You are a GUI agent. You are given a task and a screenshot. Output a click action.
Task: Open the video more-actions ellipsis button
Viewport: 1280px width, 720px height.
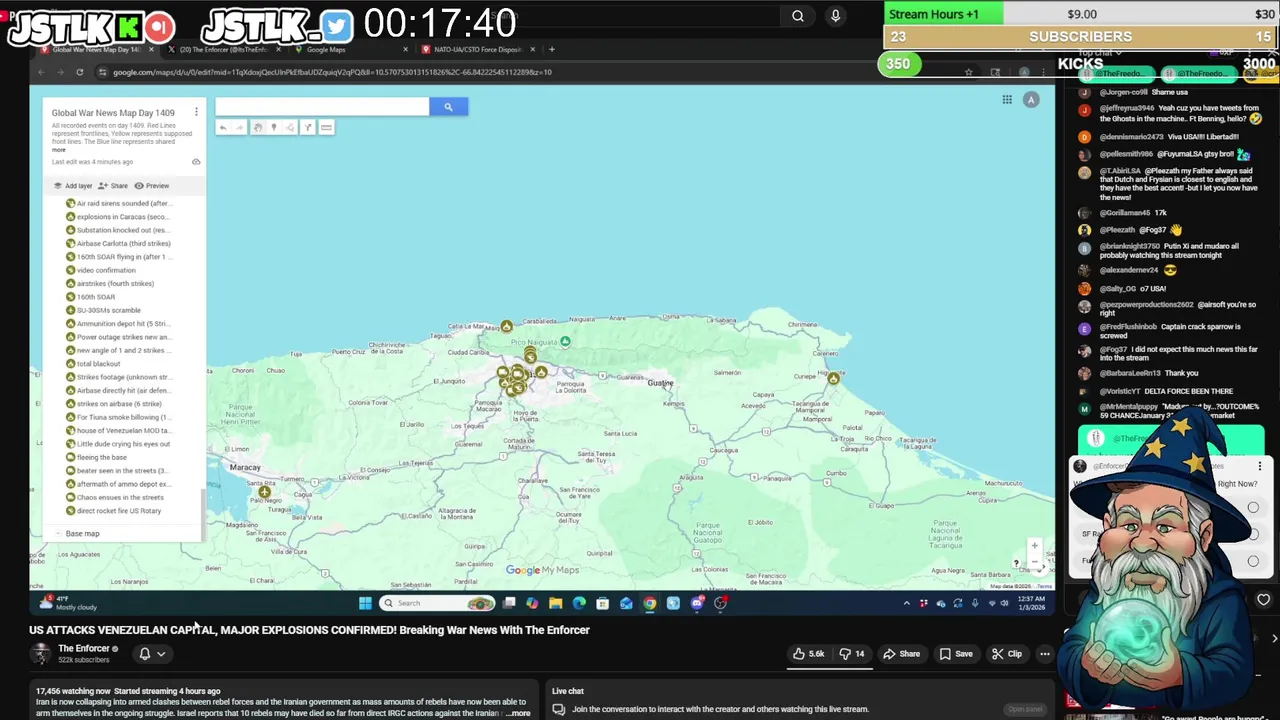(x=1044, y=654)
